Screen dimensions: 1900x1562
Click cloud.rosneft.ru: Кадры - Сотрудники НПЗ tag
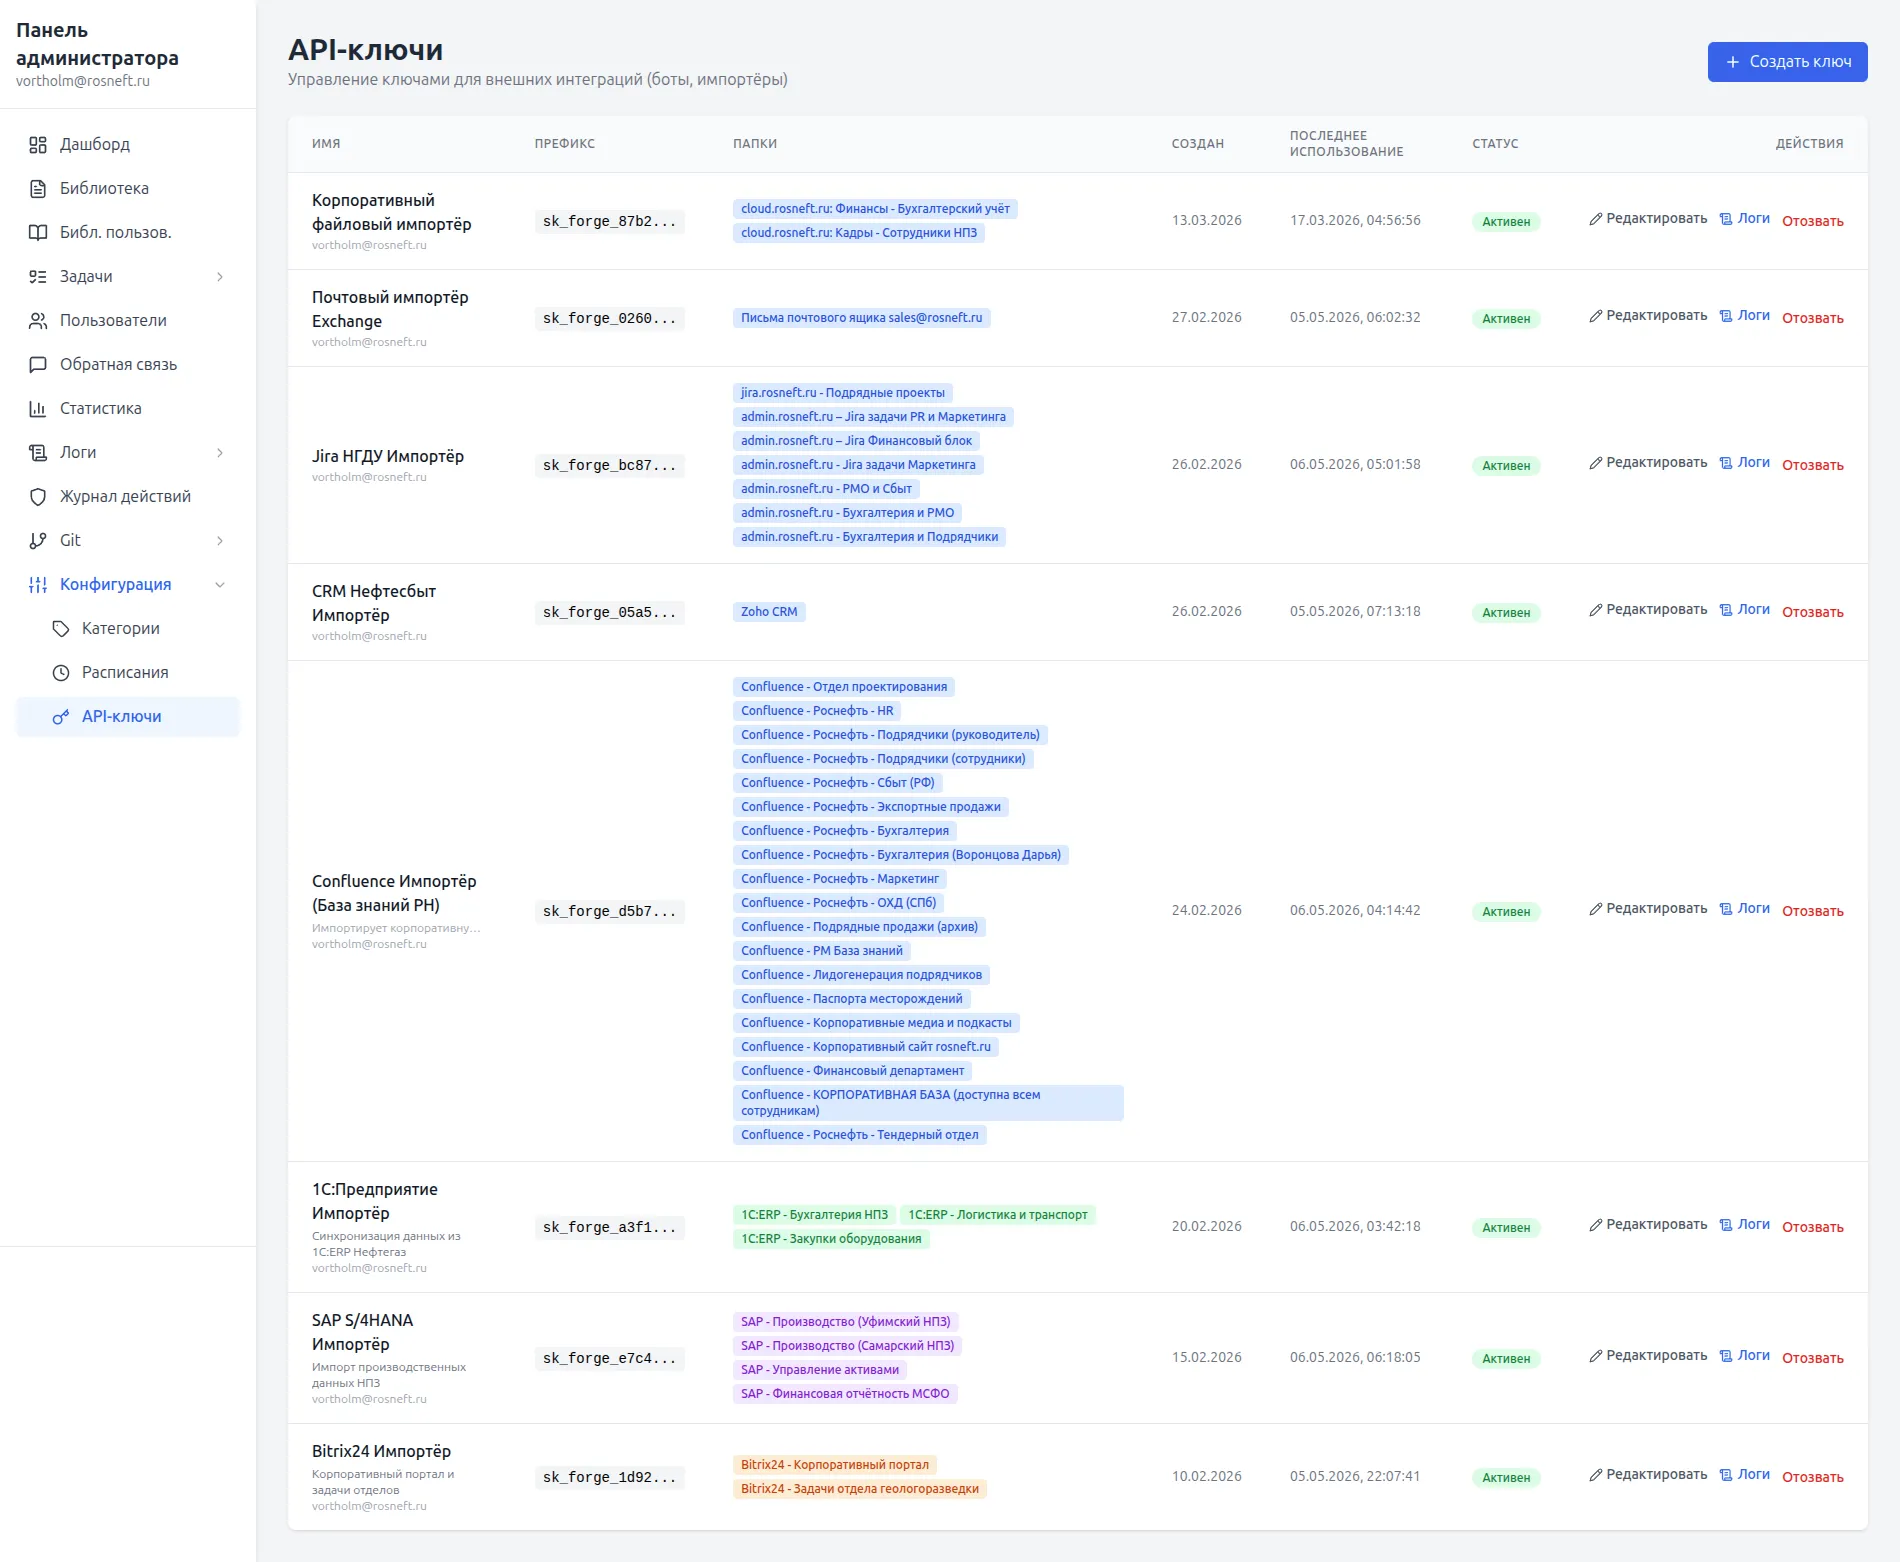859,233
